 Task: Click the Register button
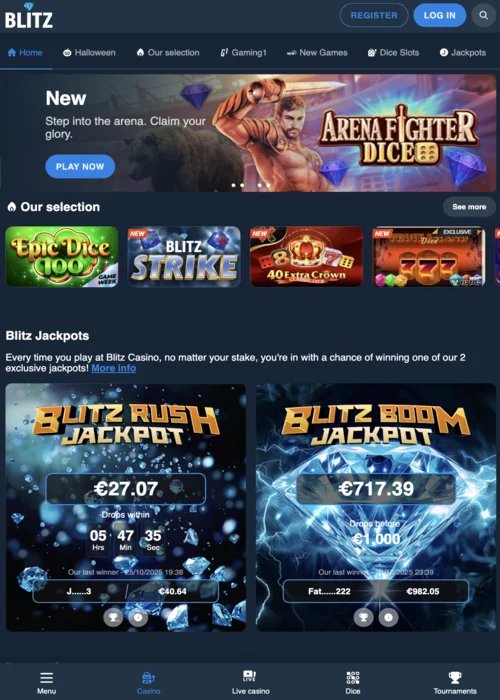tap(374, 15)
